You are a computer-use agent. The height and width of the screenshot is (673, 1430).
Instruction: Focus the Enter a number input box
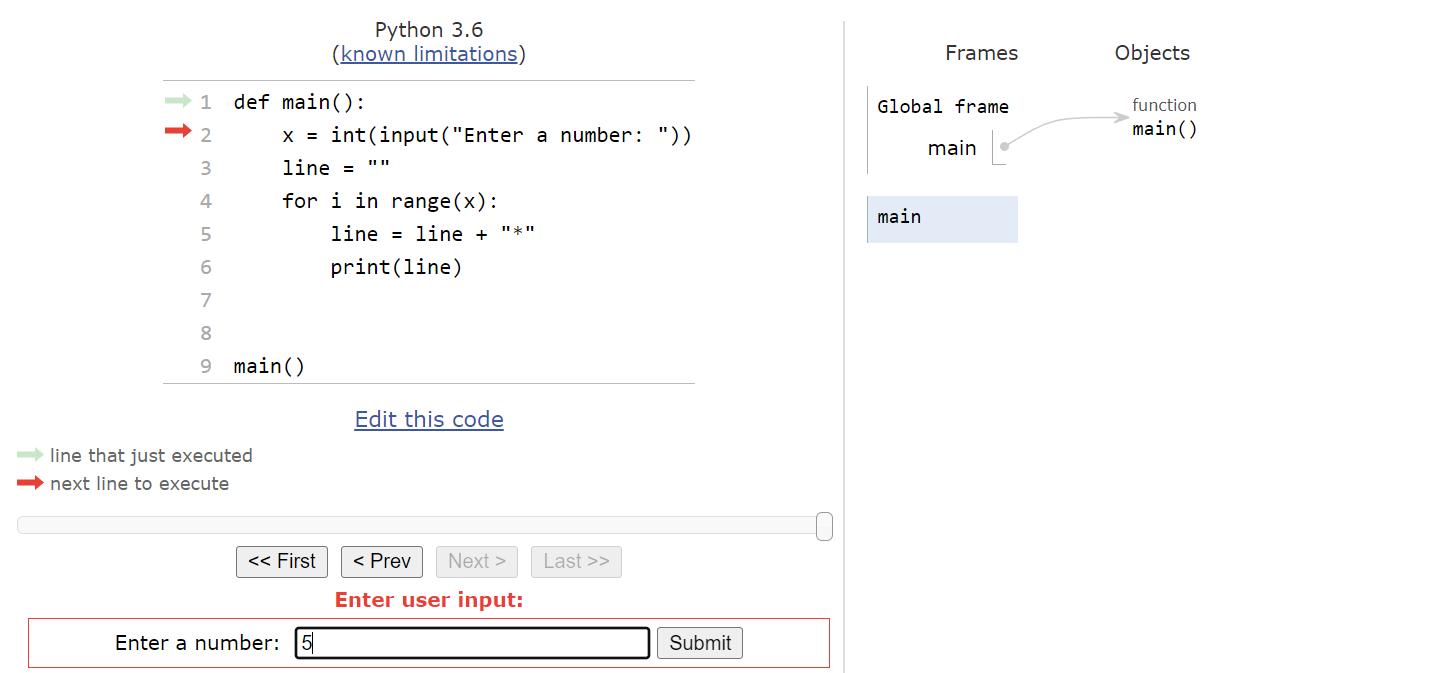(472, 643)
